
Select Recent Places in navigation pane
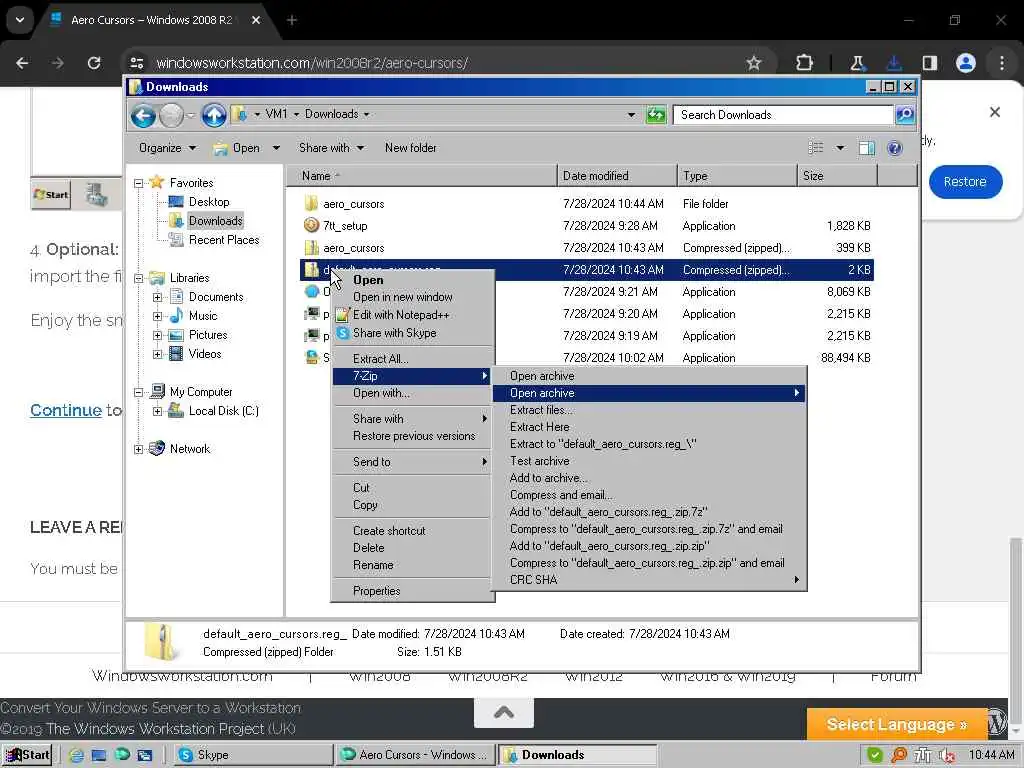tap(224, 240)
